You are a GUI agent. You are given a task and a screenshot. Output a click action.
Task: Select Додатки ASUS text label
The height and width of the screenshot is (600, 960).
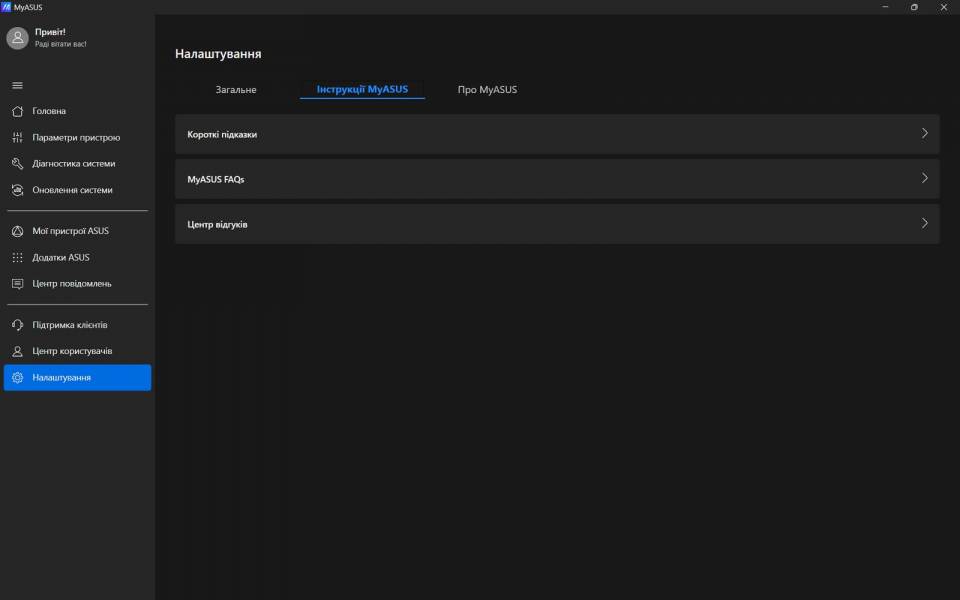point(61,257)
